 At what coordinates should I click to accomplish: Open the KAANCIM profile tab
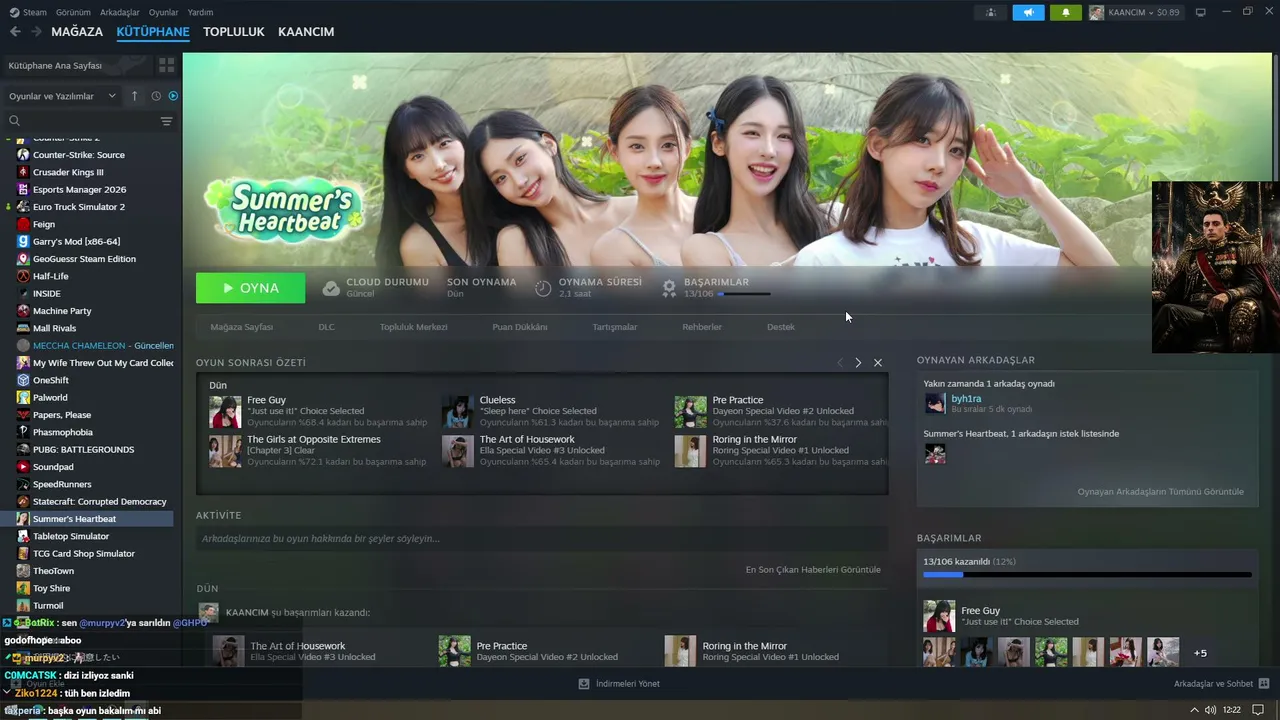pos(306,32)
